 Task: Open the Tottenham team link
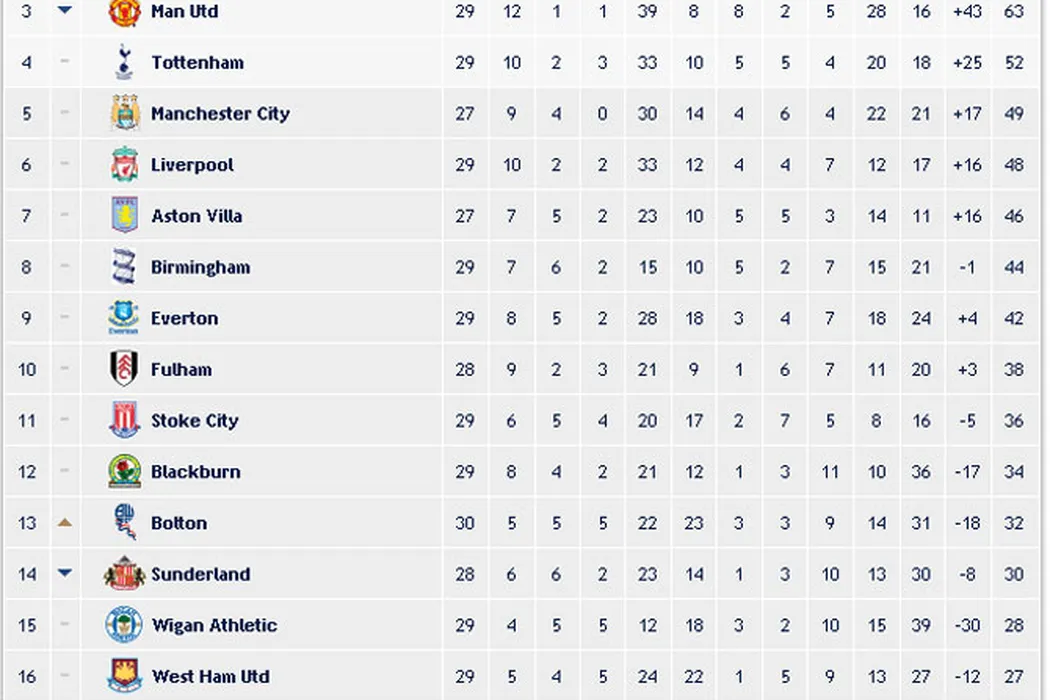(x=197, y=62)
